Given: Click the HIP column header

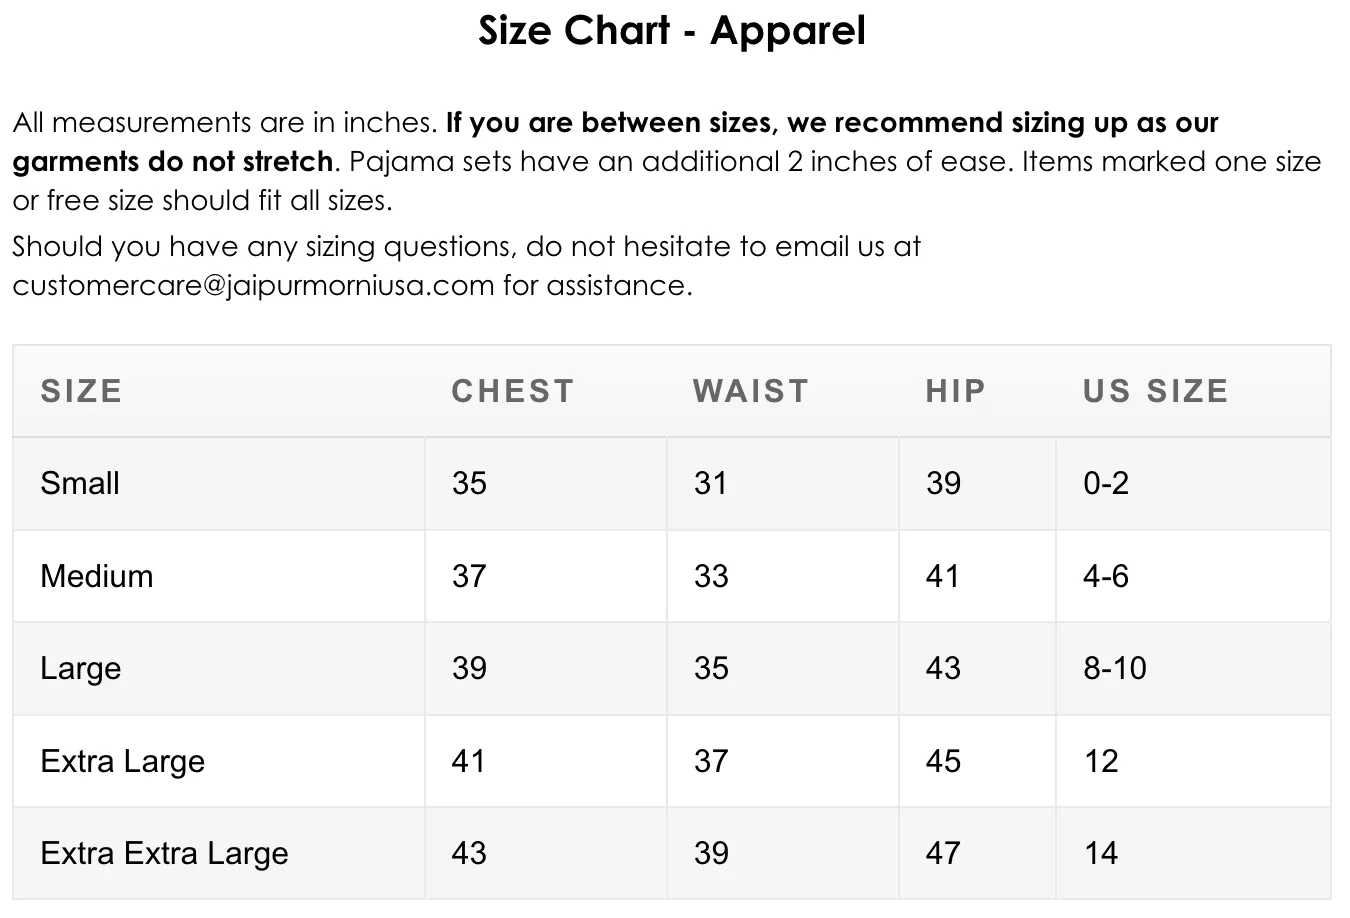Looking at the screenshot, I should [956, 391].
